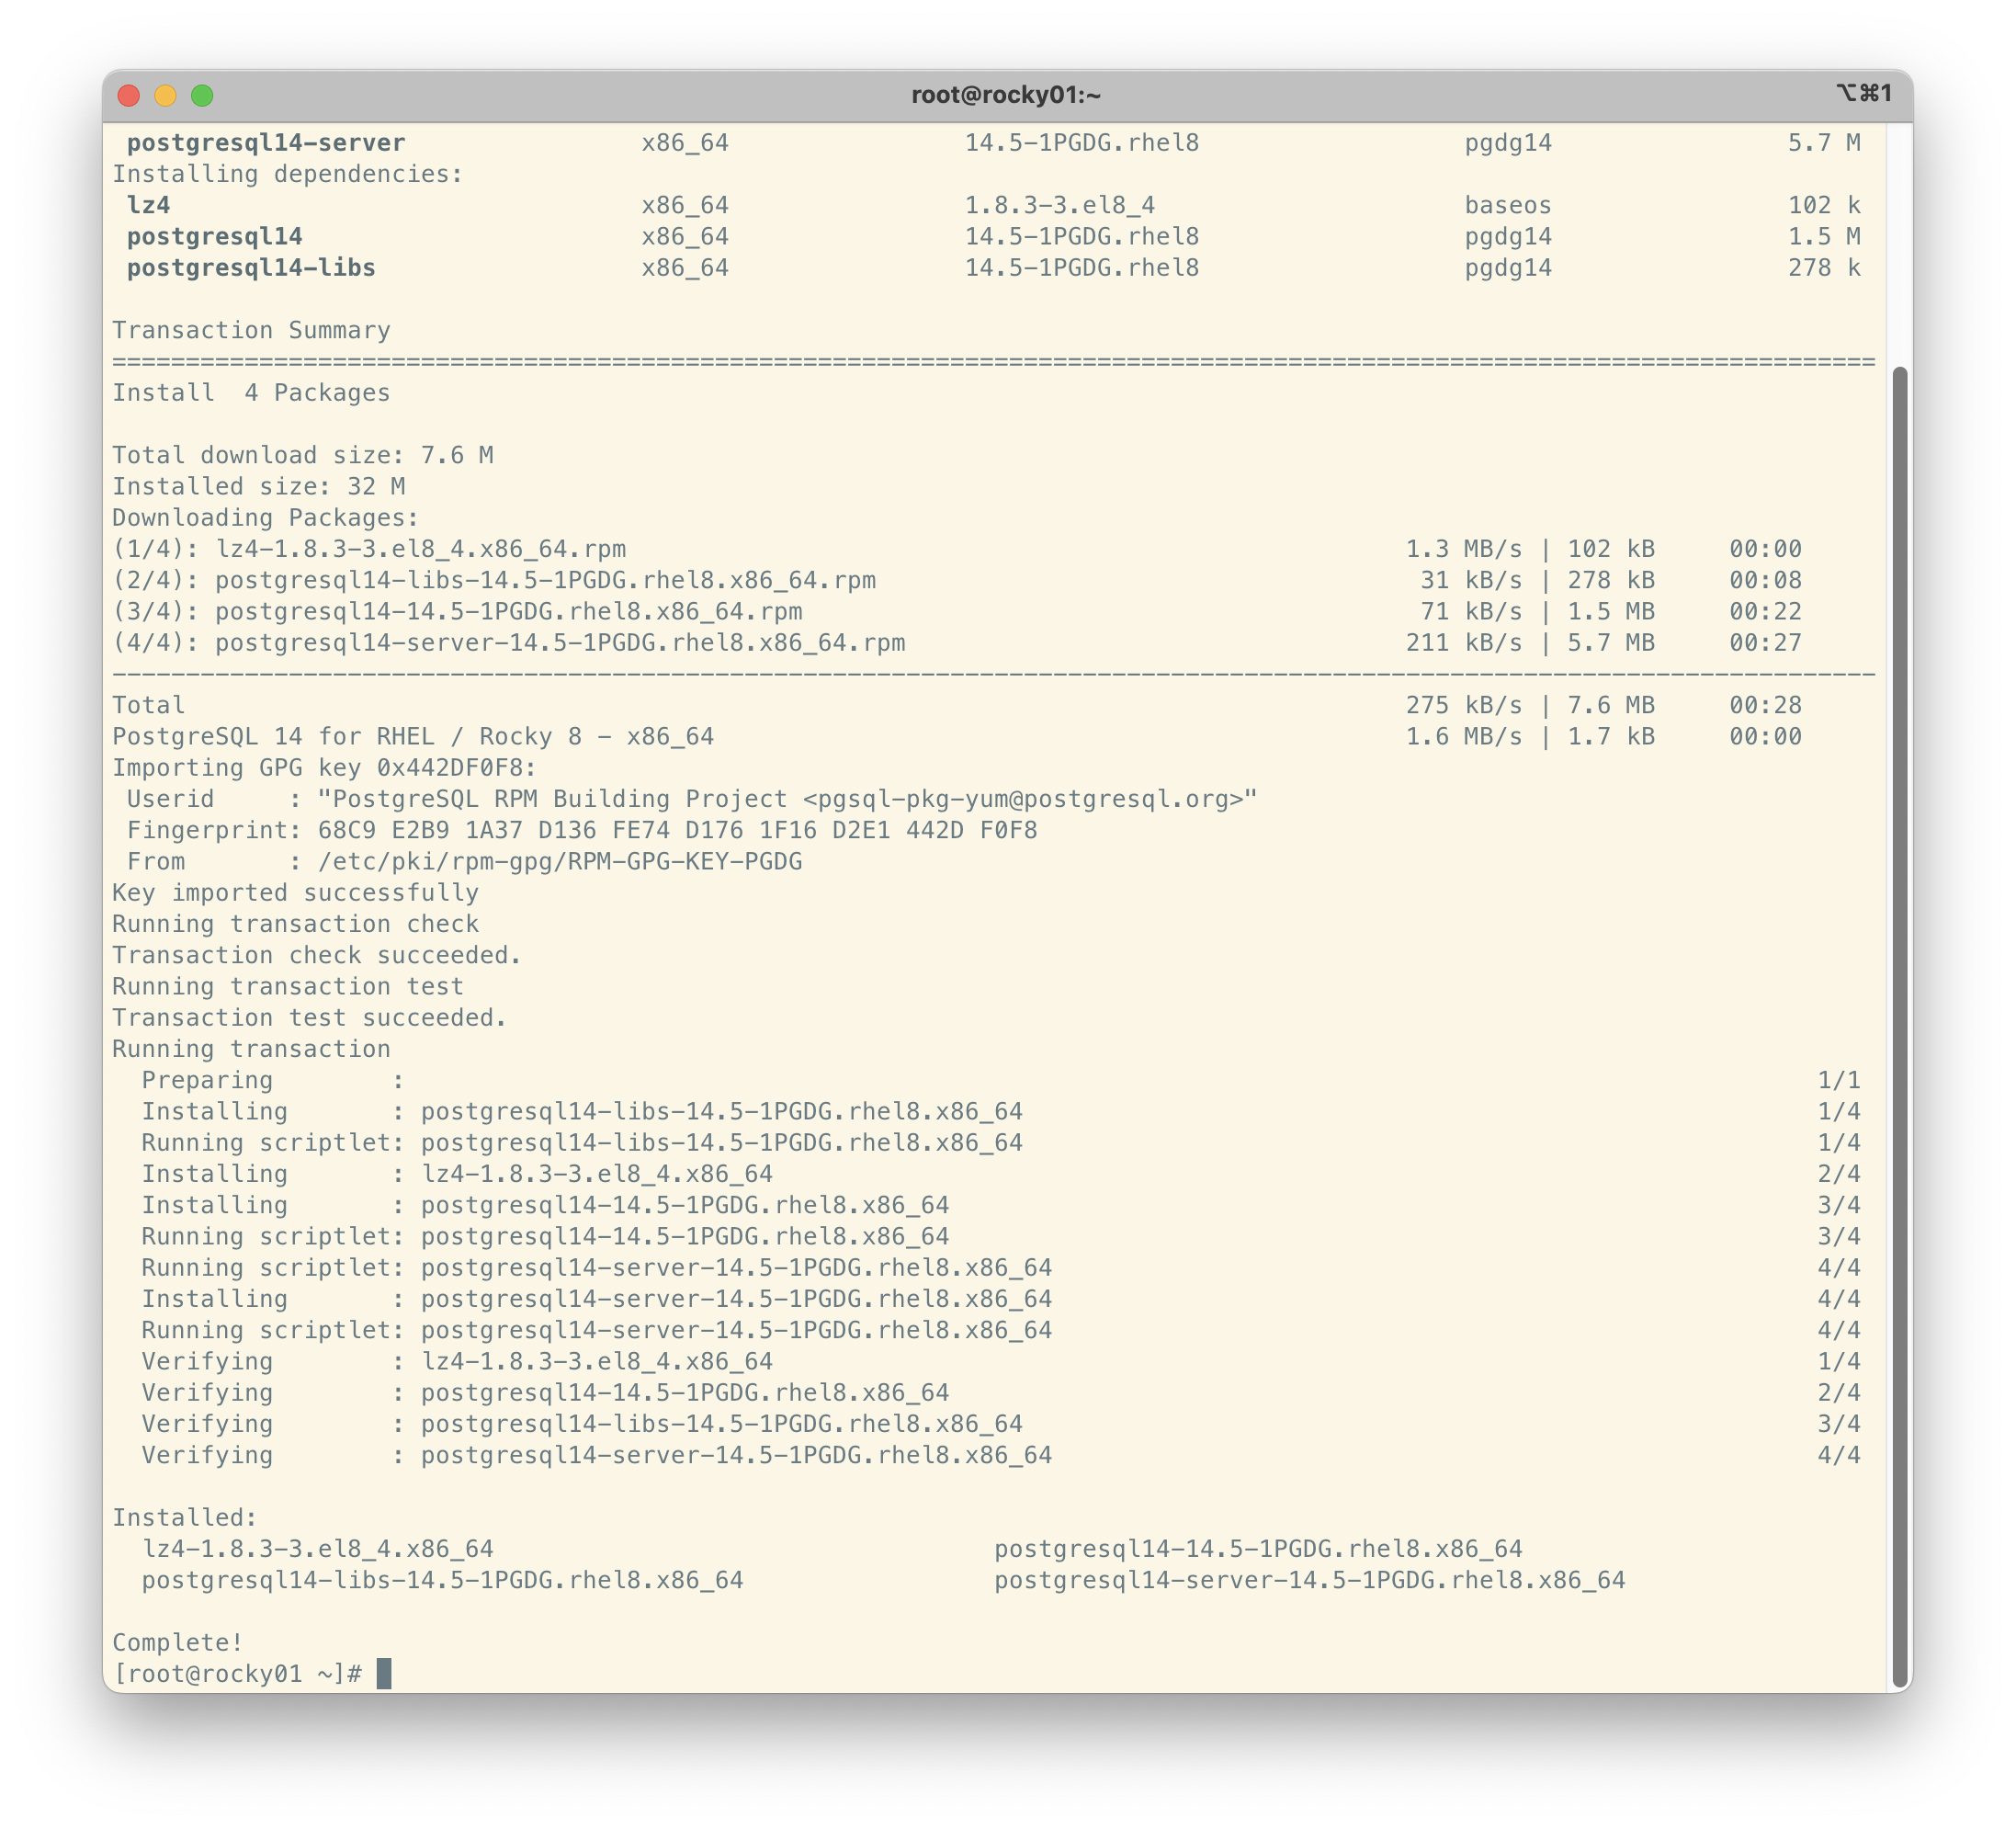Click the /etc/pki/rpm-gpg/RPM-GPG-KEY-PGDG path
This screenshot has width=2016, height=1829.
(560, 862)
